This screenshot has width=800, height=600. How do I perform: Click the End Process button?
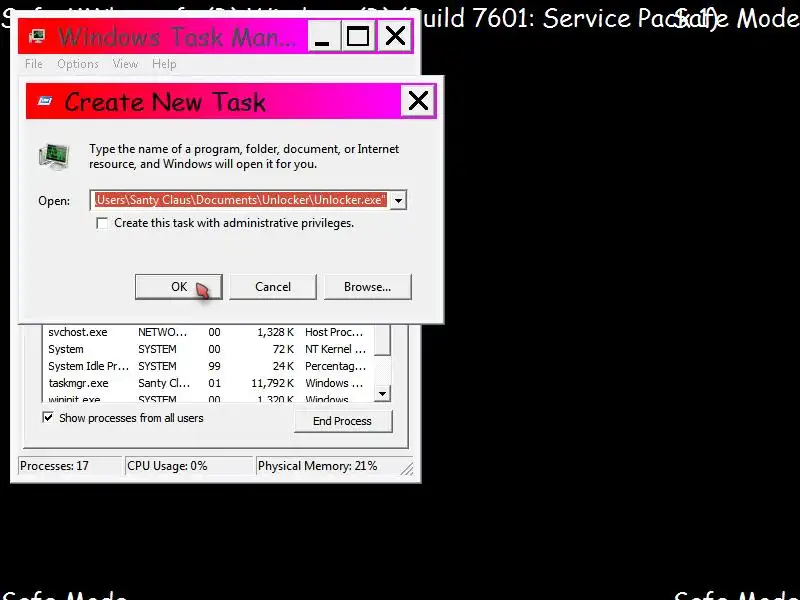point(342,421)
